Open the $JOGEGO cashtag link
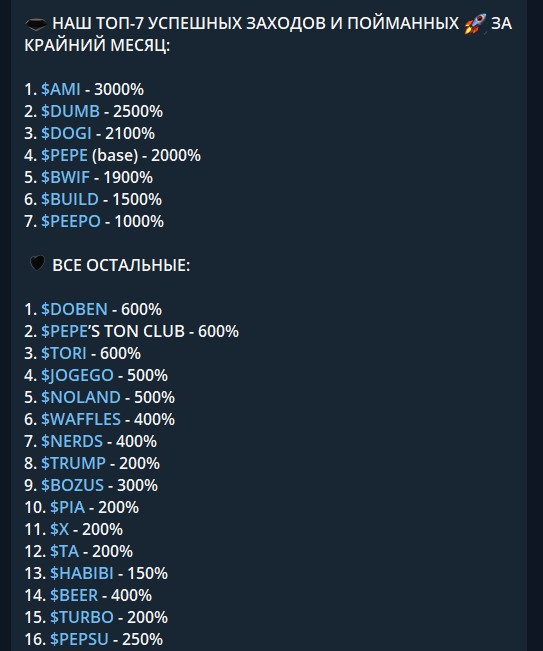543x651 pixels. pos(77,375)
